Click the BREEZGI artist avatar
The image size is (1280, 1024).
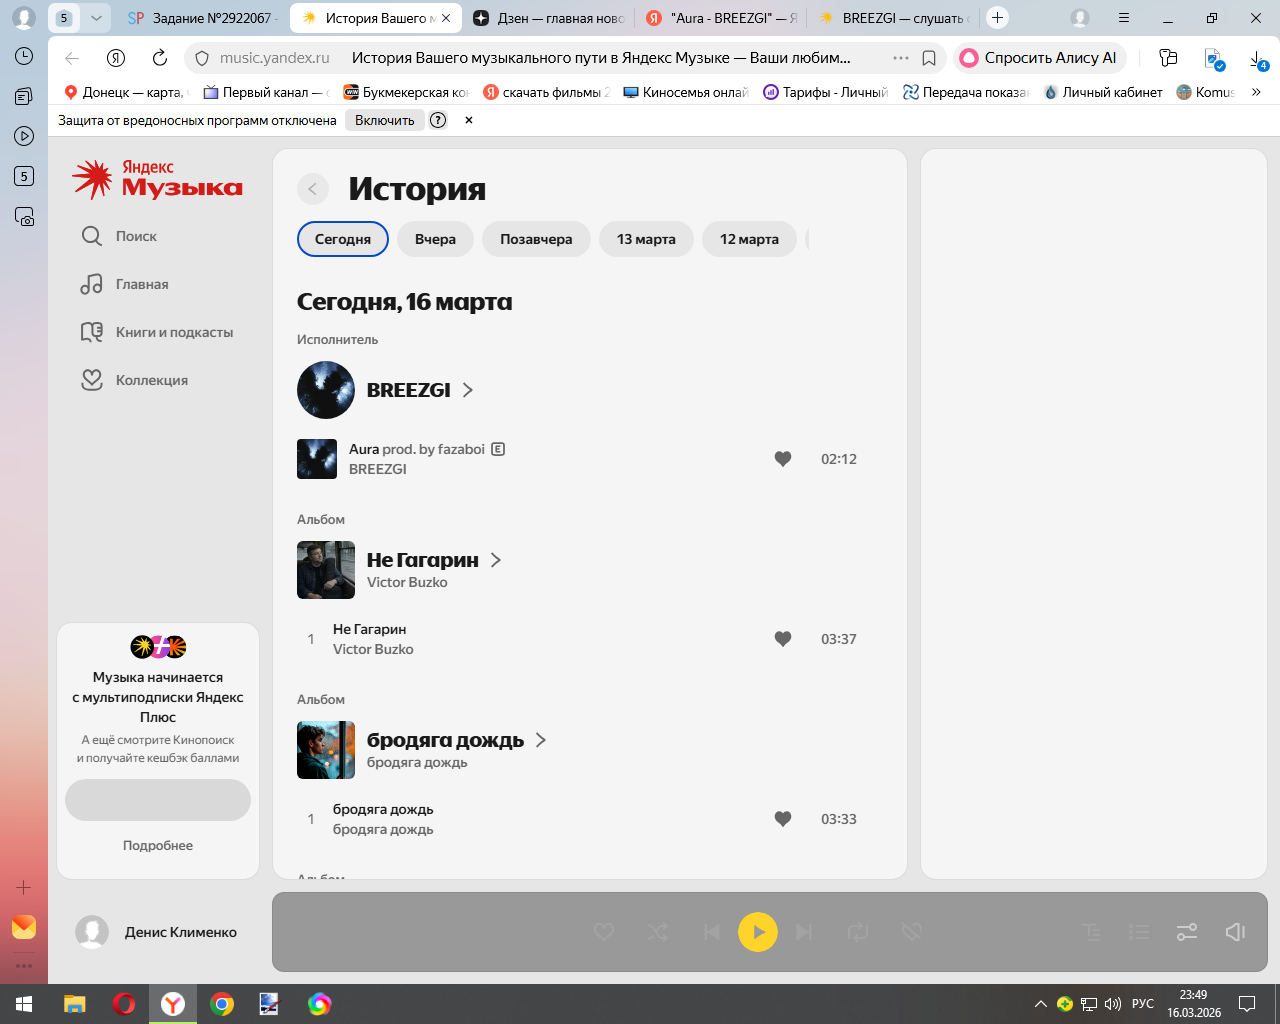(x=326, y=390)
